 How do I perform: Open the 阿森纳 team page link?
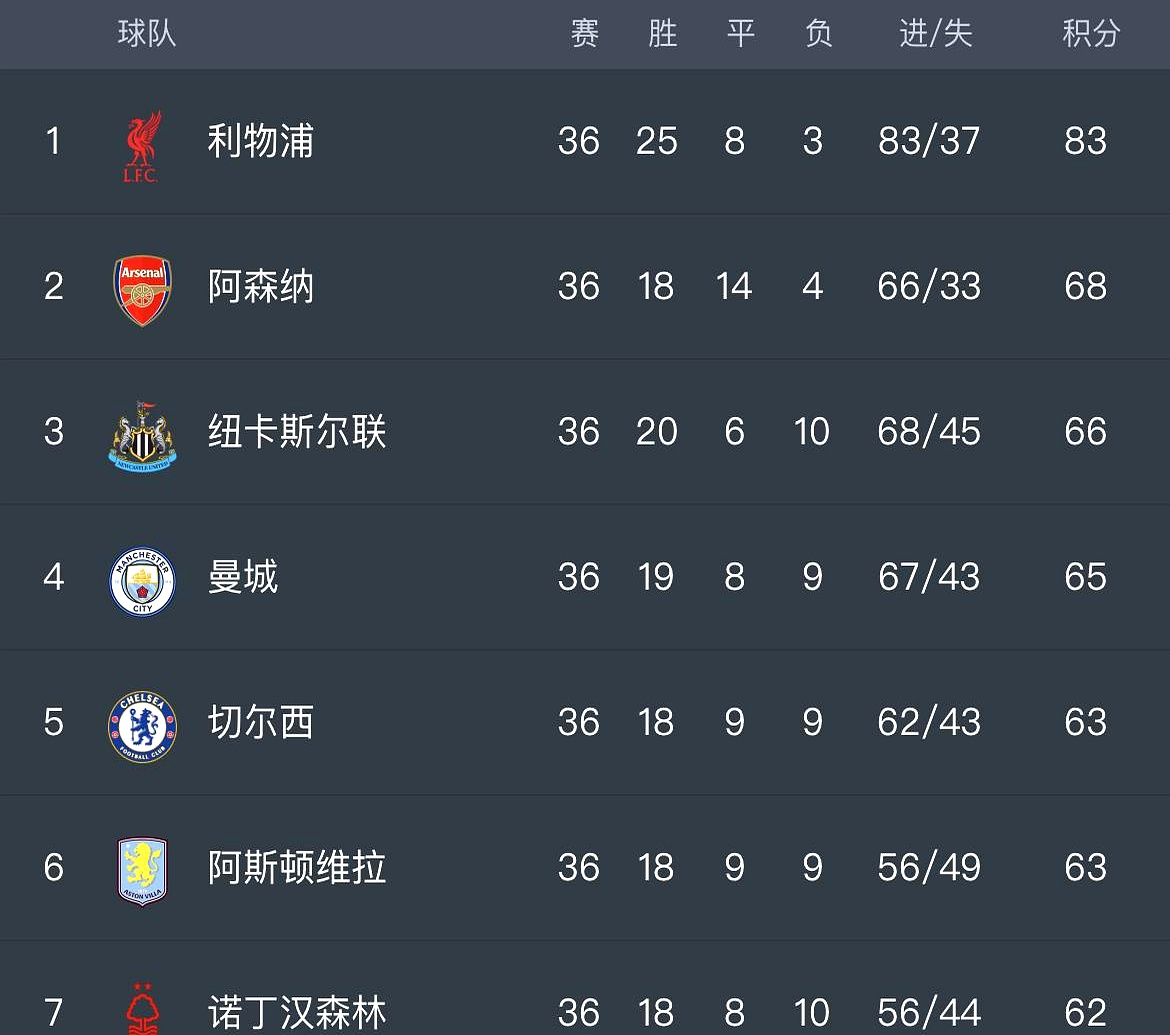coord(260,287)
